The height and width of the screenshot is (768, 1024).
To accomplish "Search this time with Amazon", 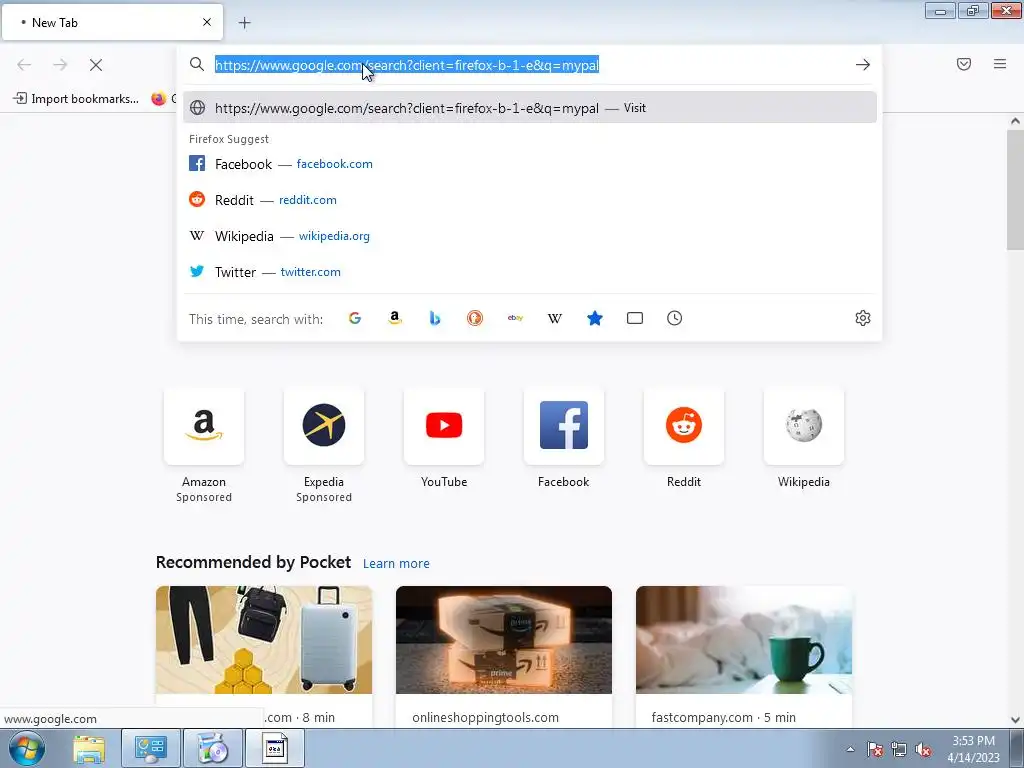I will point(394,318).
